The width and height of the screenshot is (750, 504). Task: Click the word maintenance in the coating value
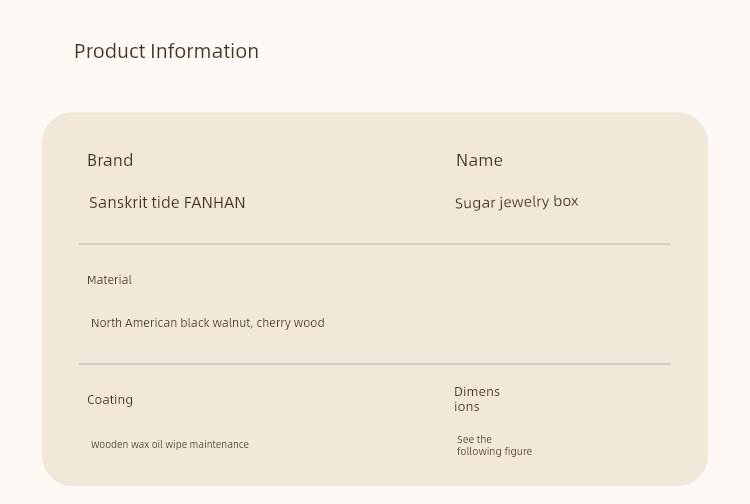[219, 444]
